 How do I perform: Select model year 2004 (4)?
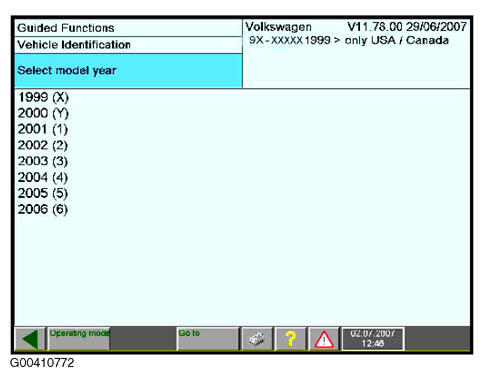tap(43, 177)
